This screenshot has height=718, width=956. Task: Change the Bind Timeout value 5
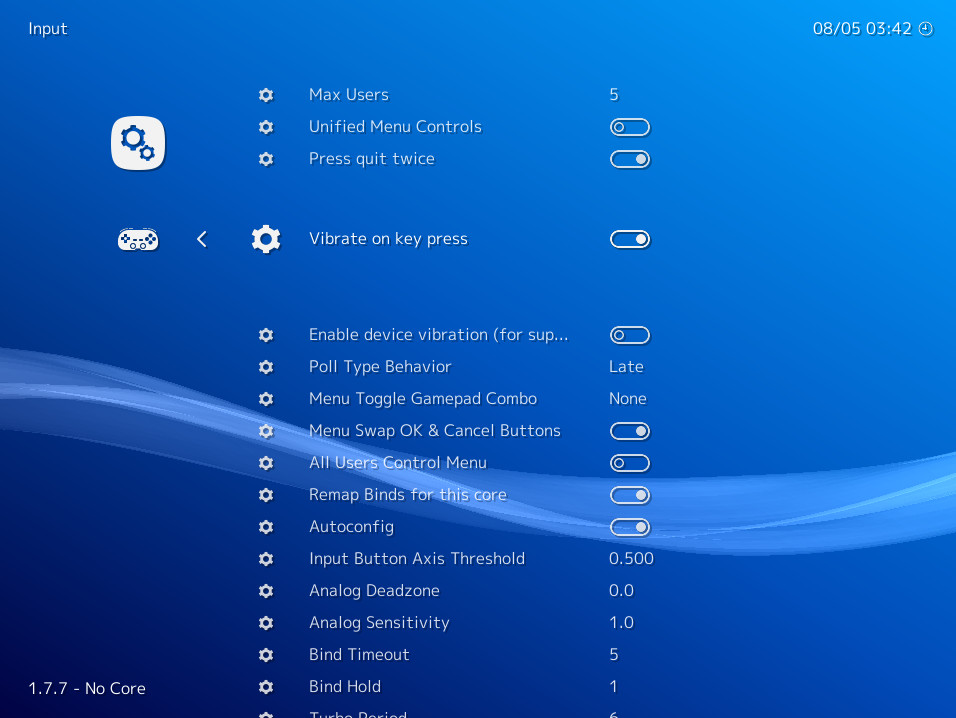tap(614, 655)
